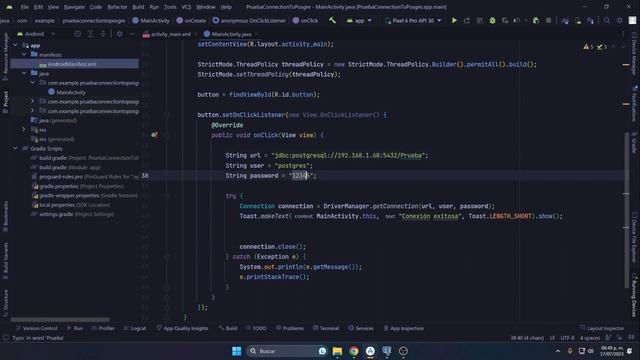Click the Sync Project with Gradle Files icon
The width and height of the screenshot is (640, 360).
pos(565,20)
